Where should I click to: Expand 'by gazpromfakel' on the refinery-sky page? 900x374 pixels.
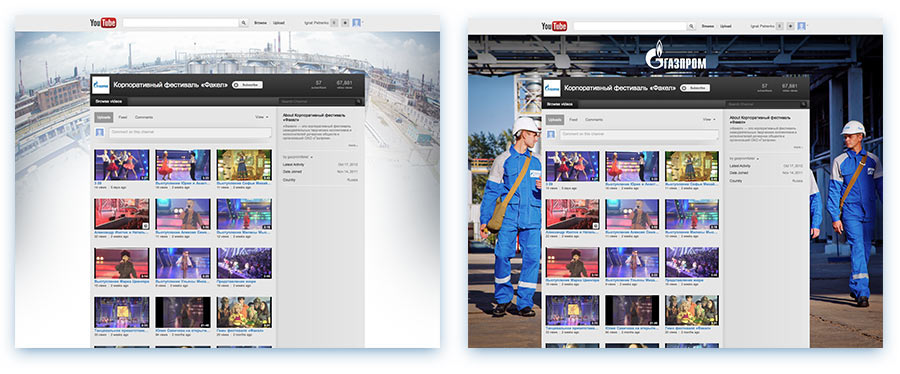(x=298, y=157)
